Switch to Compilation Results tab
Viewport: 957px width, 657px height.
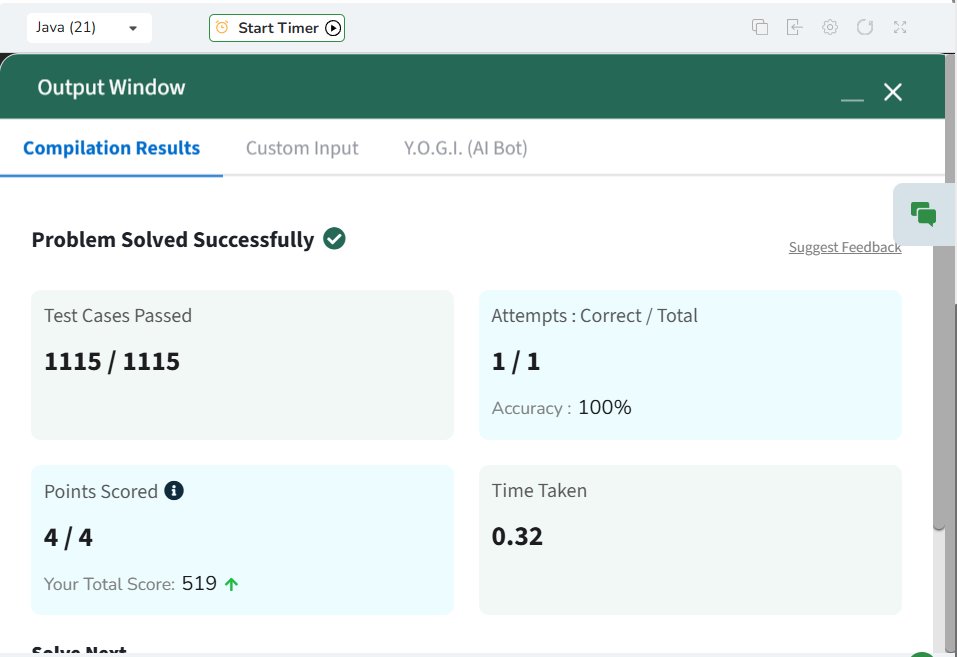tap(112, 148)
